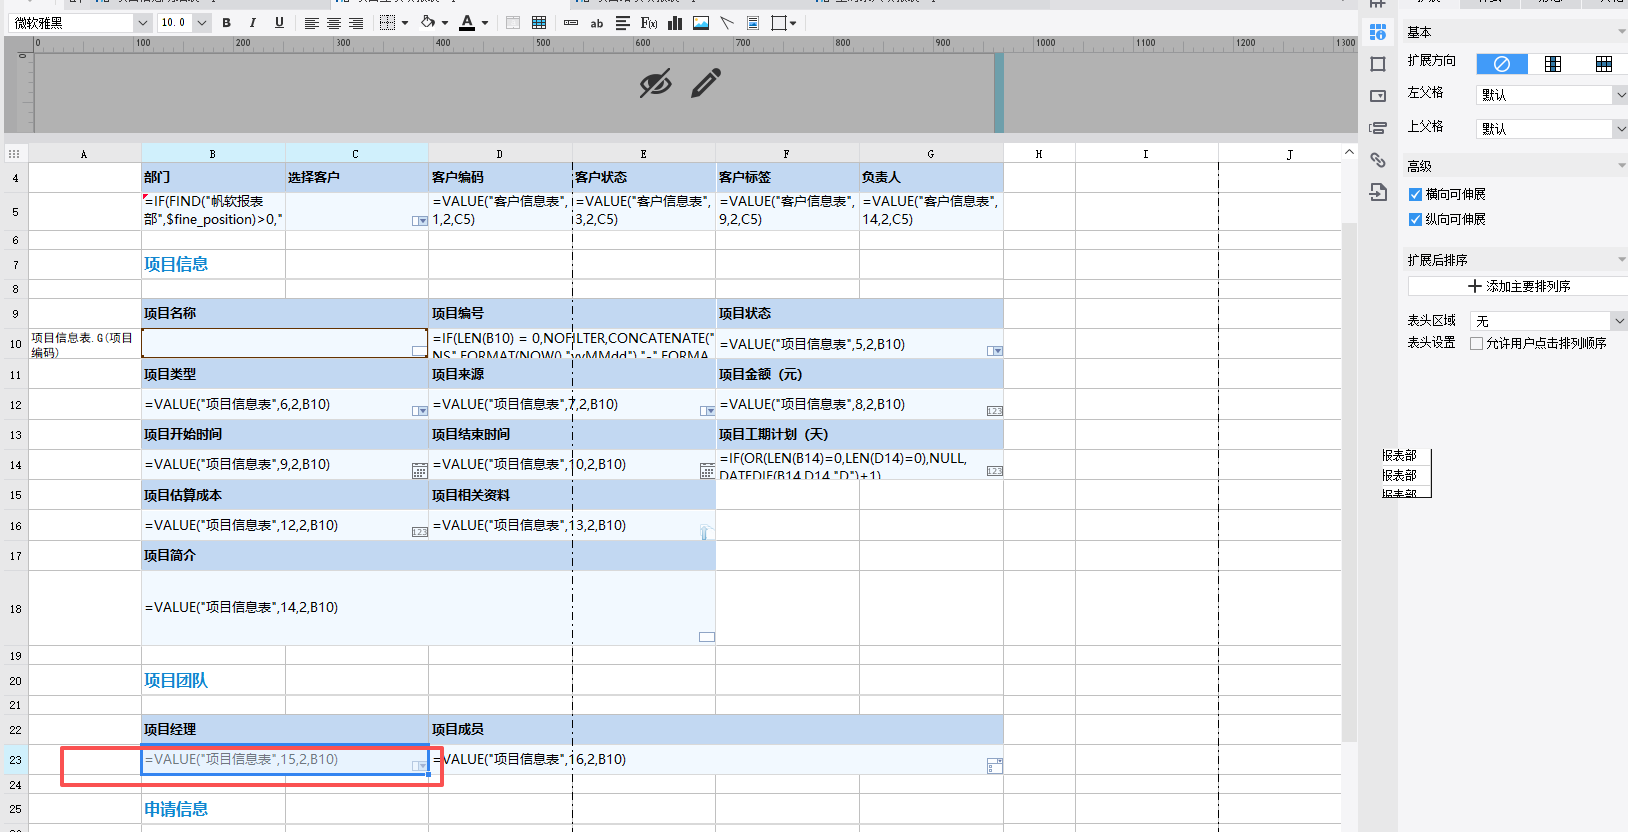
Task: Insert plain text with the ab icon
Action: pyautogui.click(x=597, y=23)
